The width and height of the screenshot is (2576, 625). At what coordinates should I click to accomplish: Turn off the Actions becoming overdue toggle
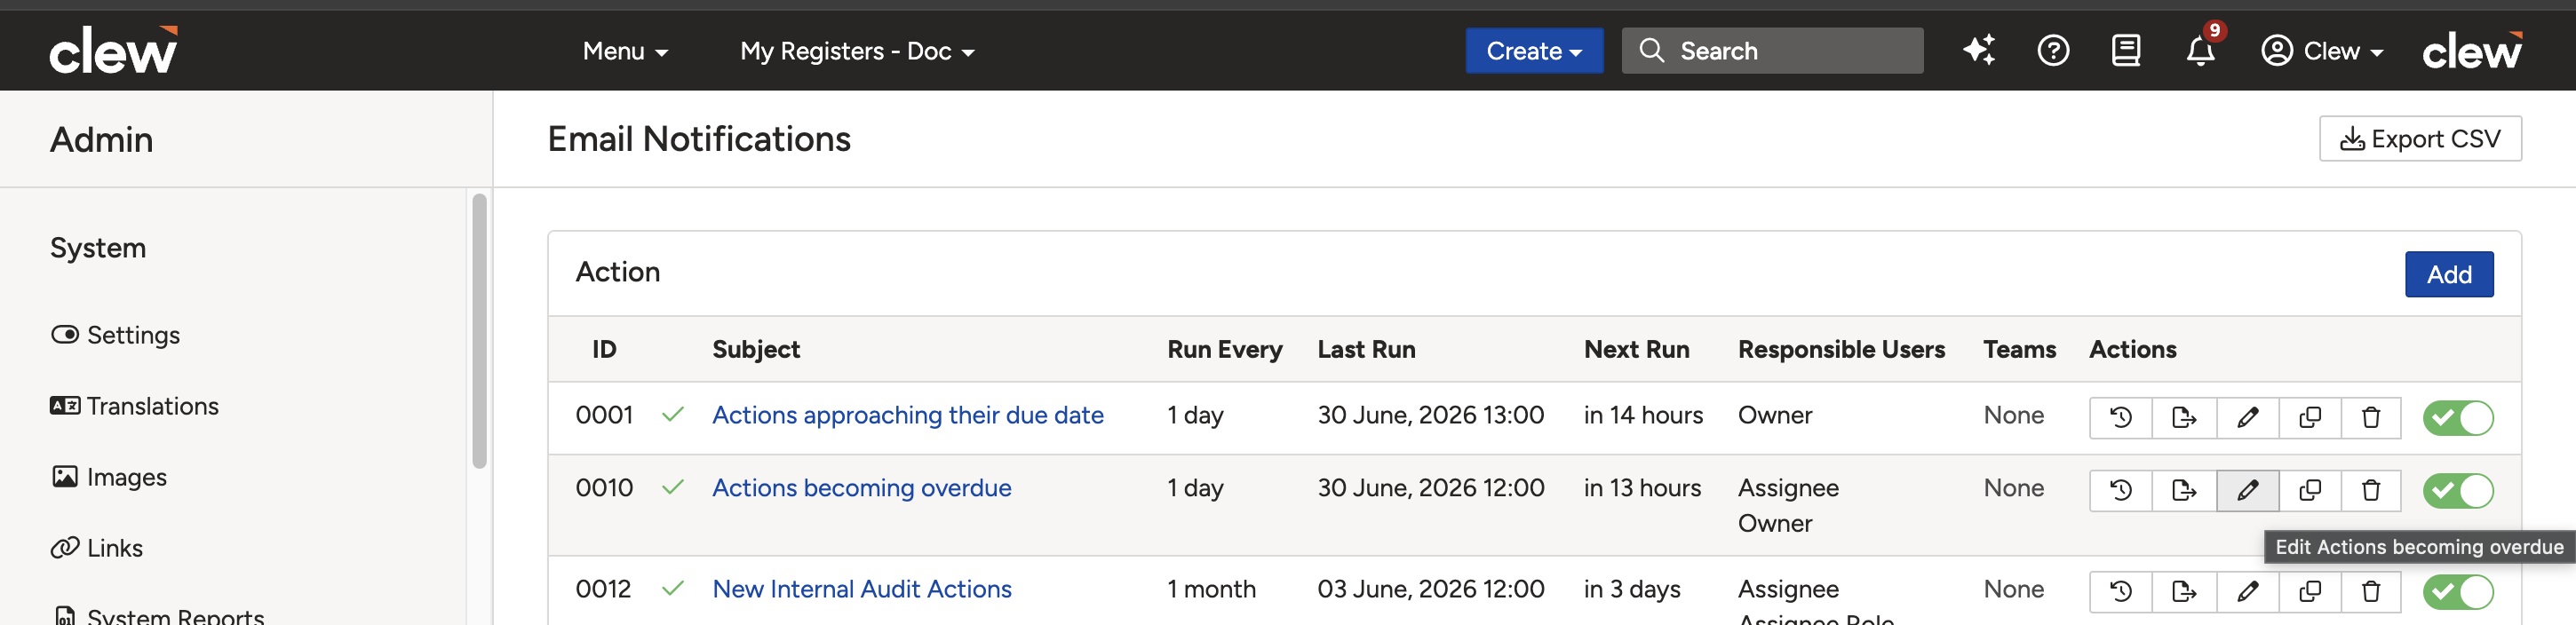[x=2457, y=490]
